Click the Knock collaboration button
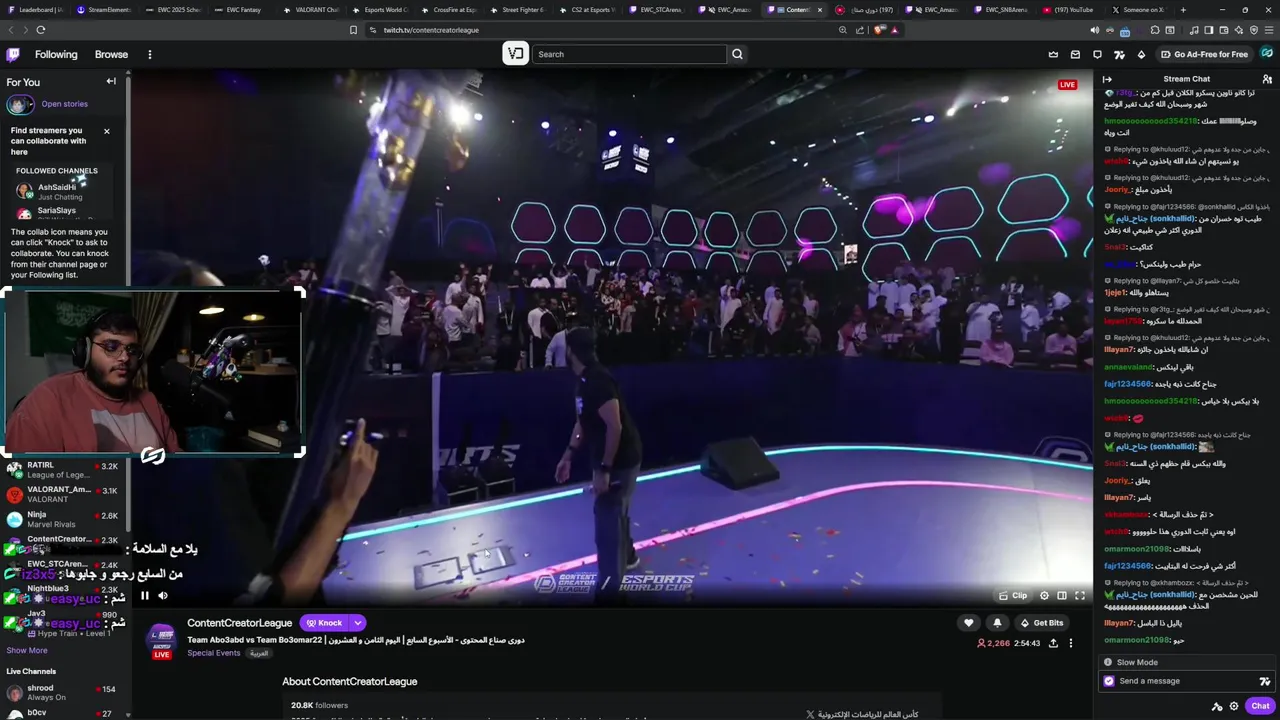The image size is (1280, 720). [324, 623]
